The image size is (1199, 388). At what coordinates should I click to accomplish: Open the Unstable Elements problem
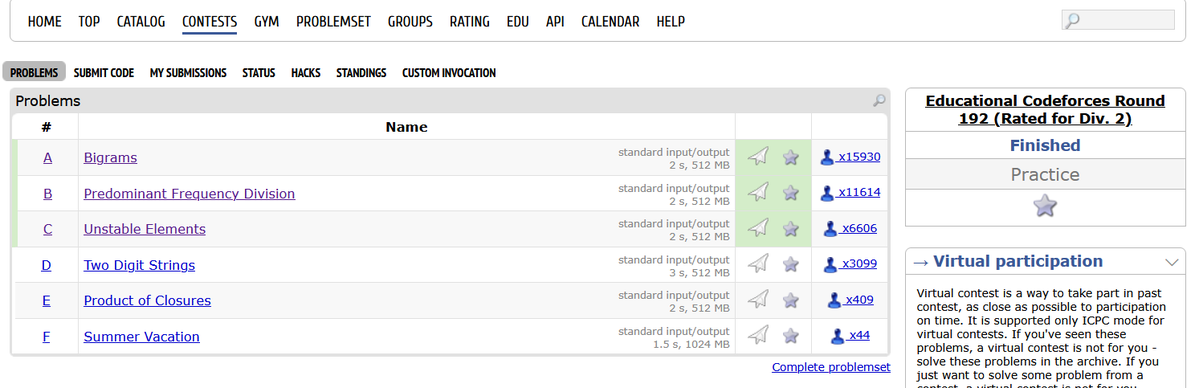[145, 229]
